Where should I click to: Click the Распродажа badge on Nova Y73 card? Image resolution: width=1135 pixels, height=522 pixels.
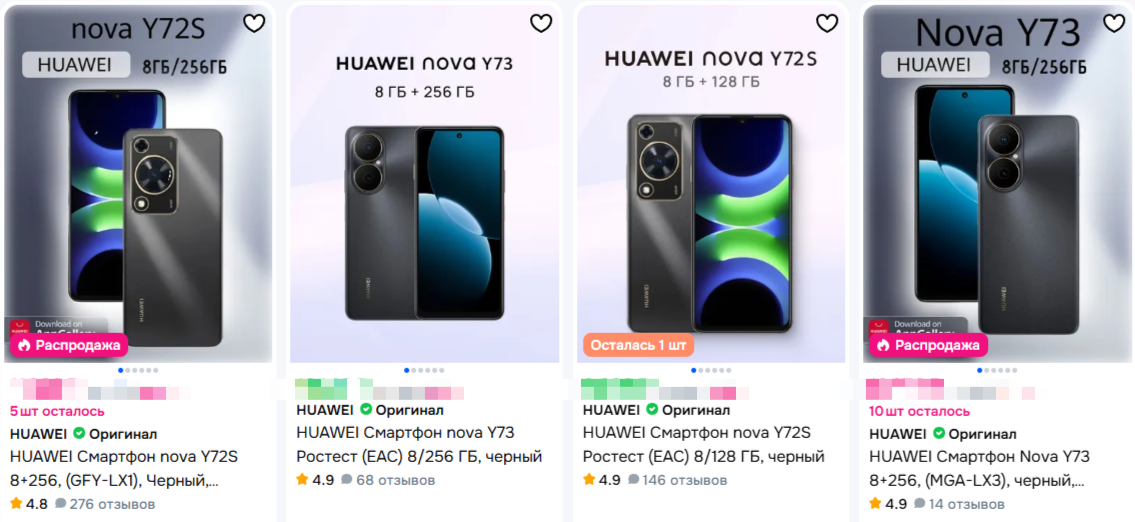pos(929,345)
